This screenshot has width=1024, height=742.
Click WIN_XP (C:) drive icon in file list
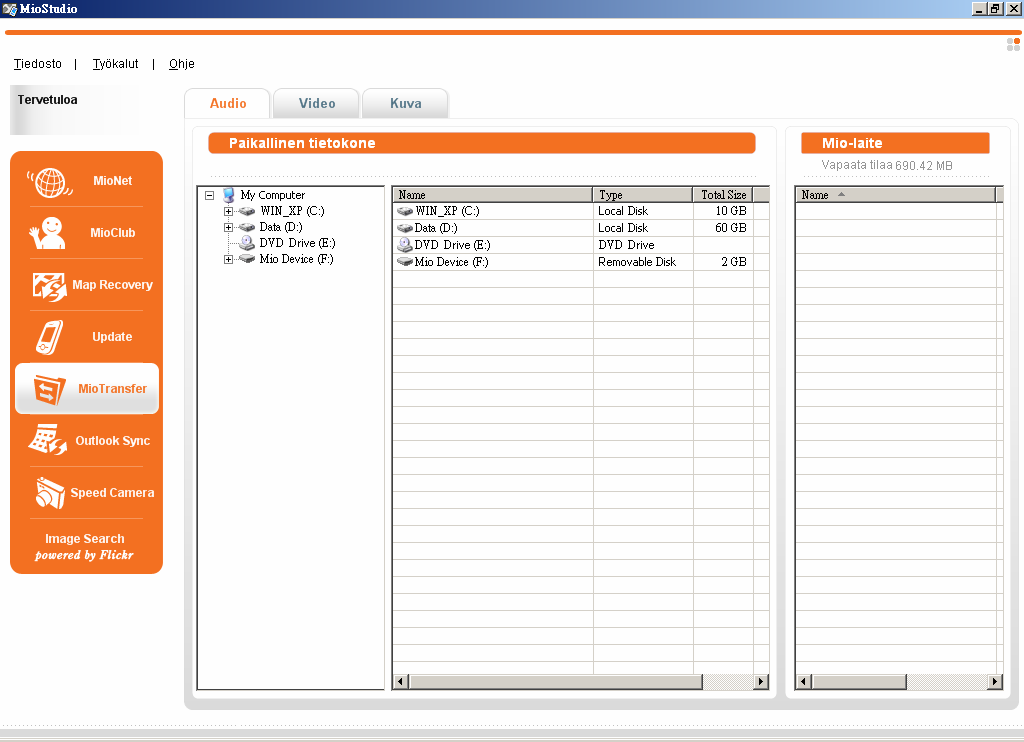click(405, 211)
